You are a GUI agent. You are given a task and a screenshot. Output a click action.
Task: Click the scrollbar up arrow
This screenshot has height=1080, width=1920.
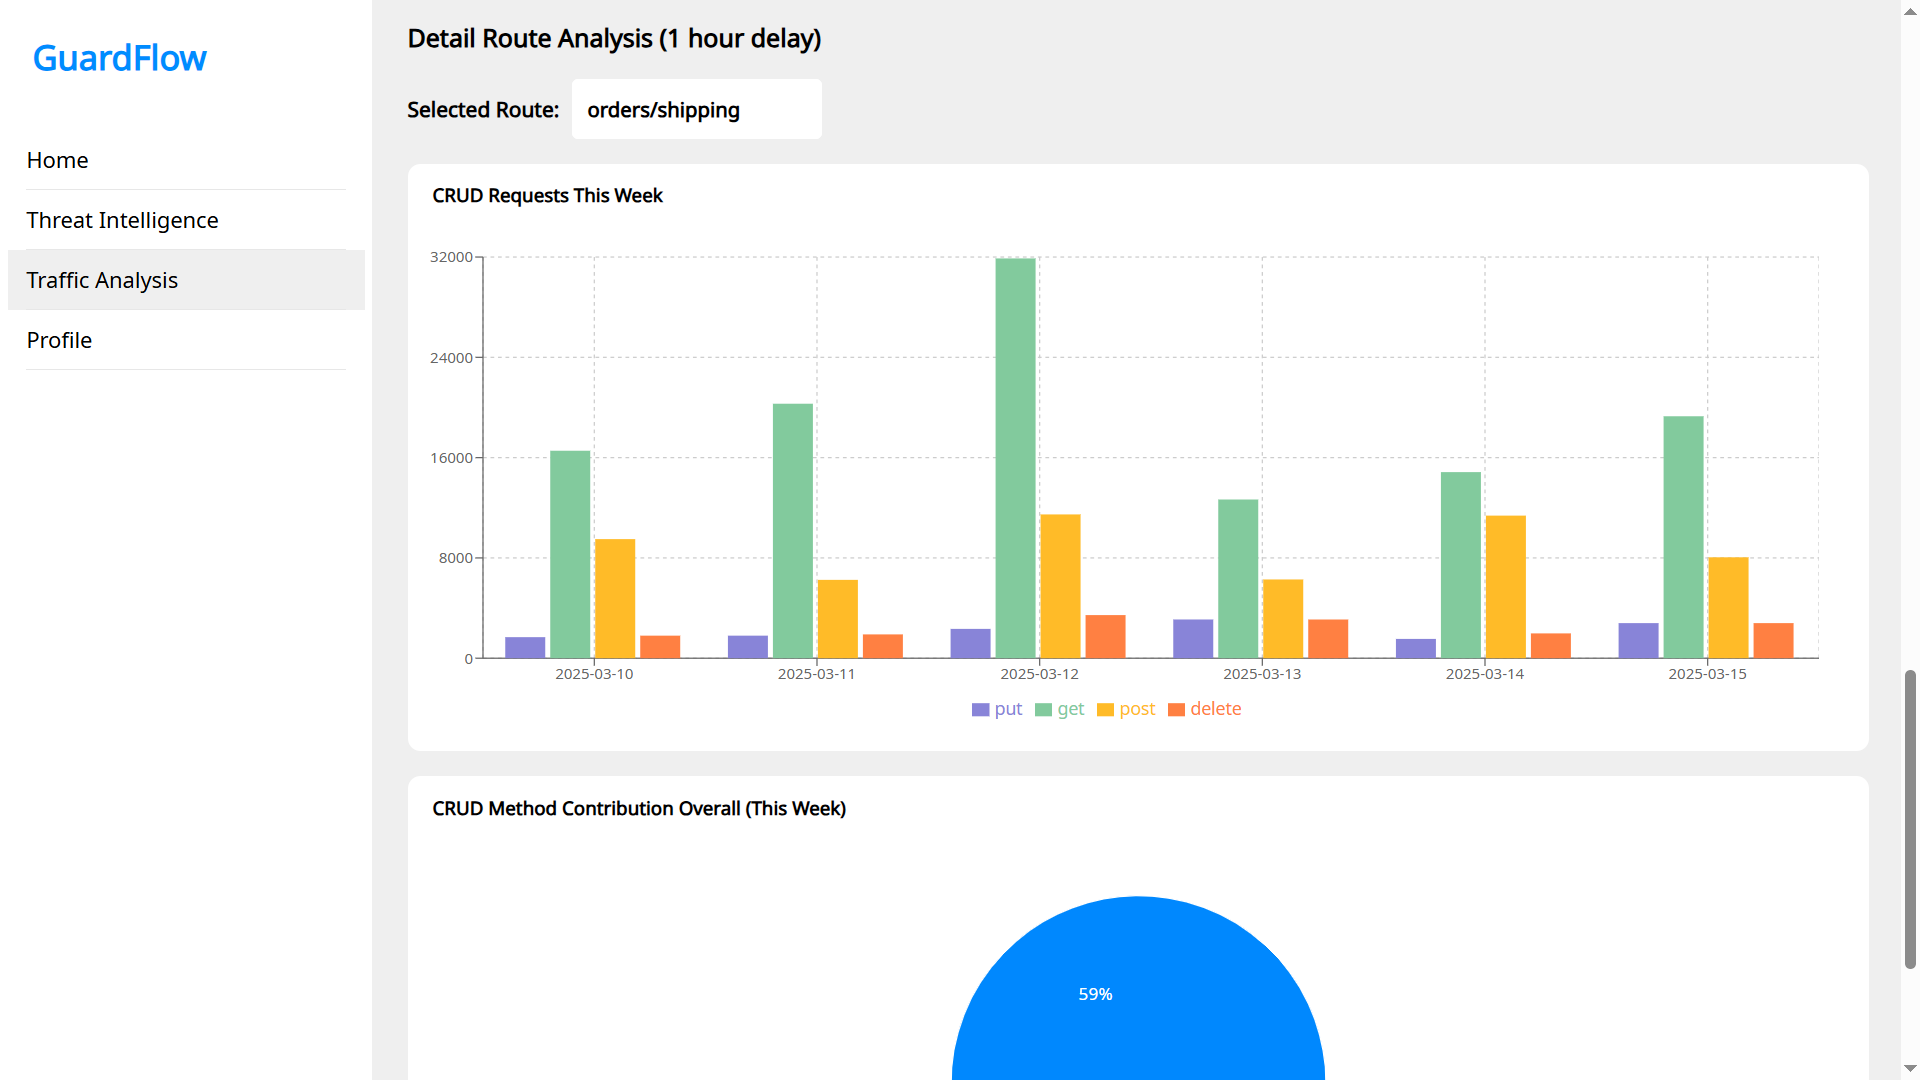(1910, 10)
